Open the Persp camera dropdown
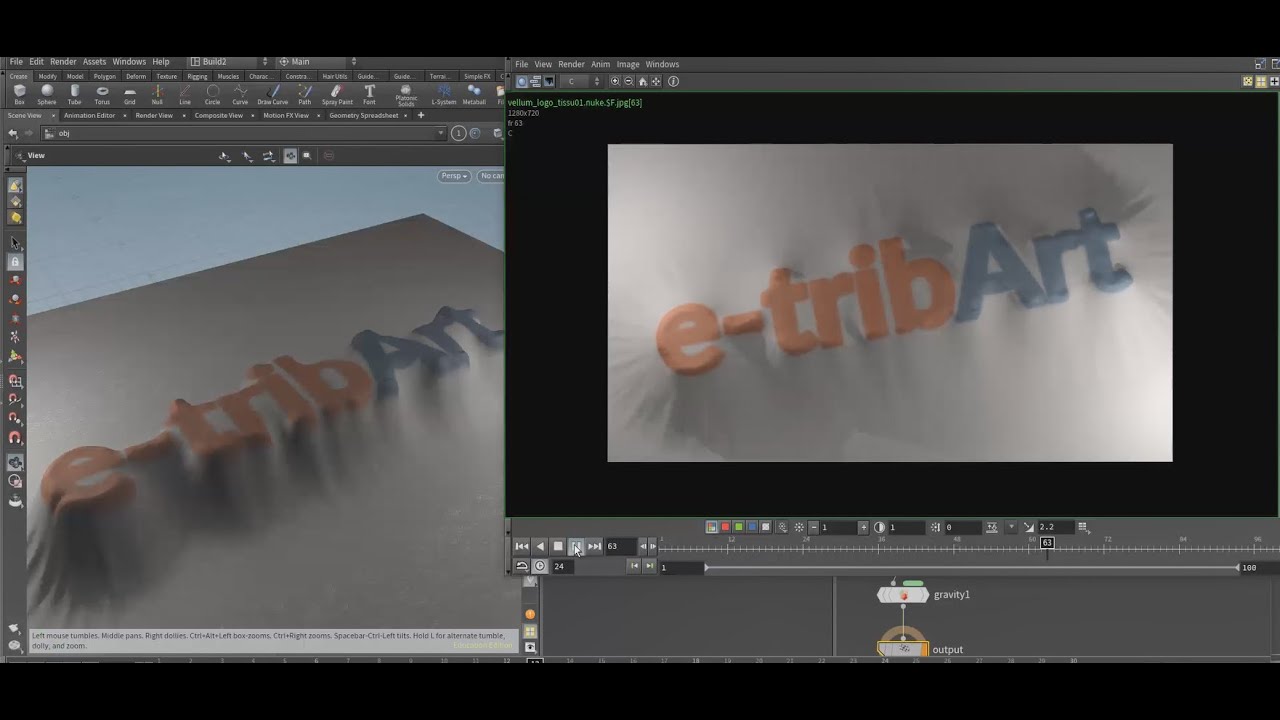This screenshot has height=720, width=1280. (454, 176)
